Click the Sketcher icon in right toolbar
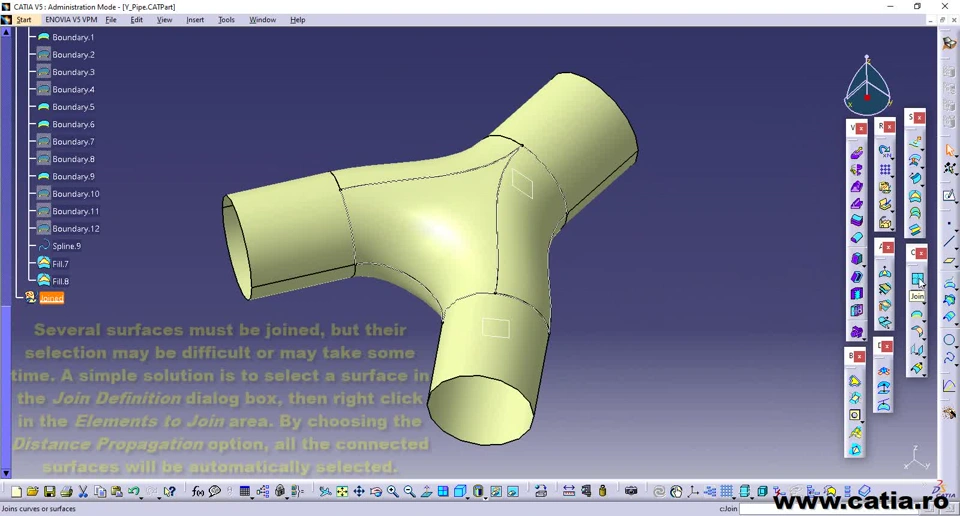The width and height of the screenshot is (960, 516). tap(949, 196)
